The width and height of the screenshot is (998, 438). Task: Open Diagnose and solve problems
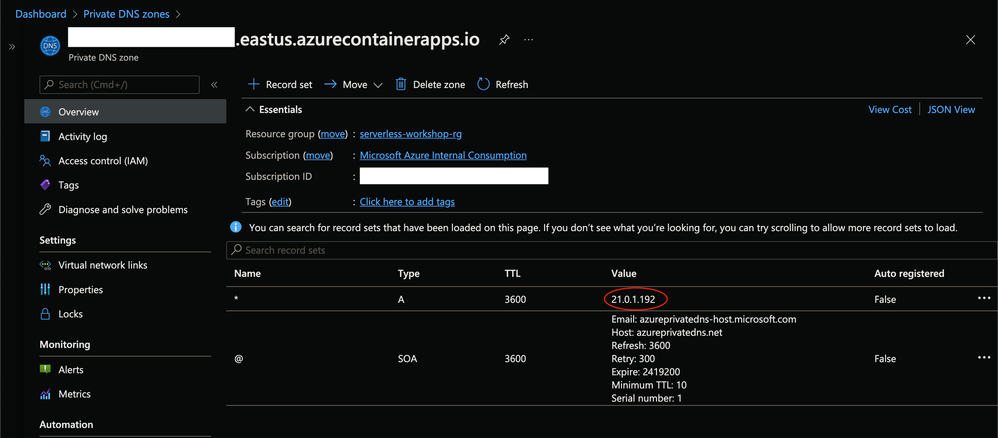(123, 209)
